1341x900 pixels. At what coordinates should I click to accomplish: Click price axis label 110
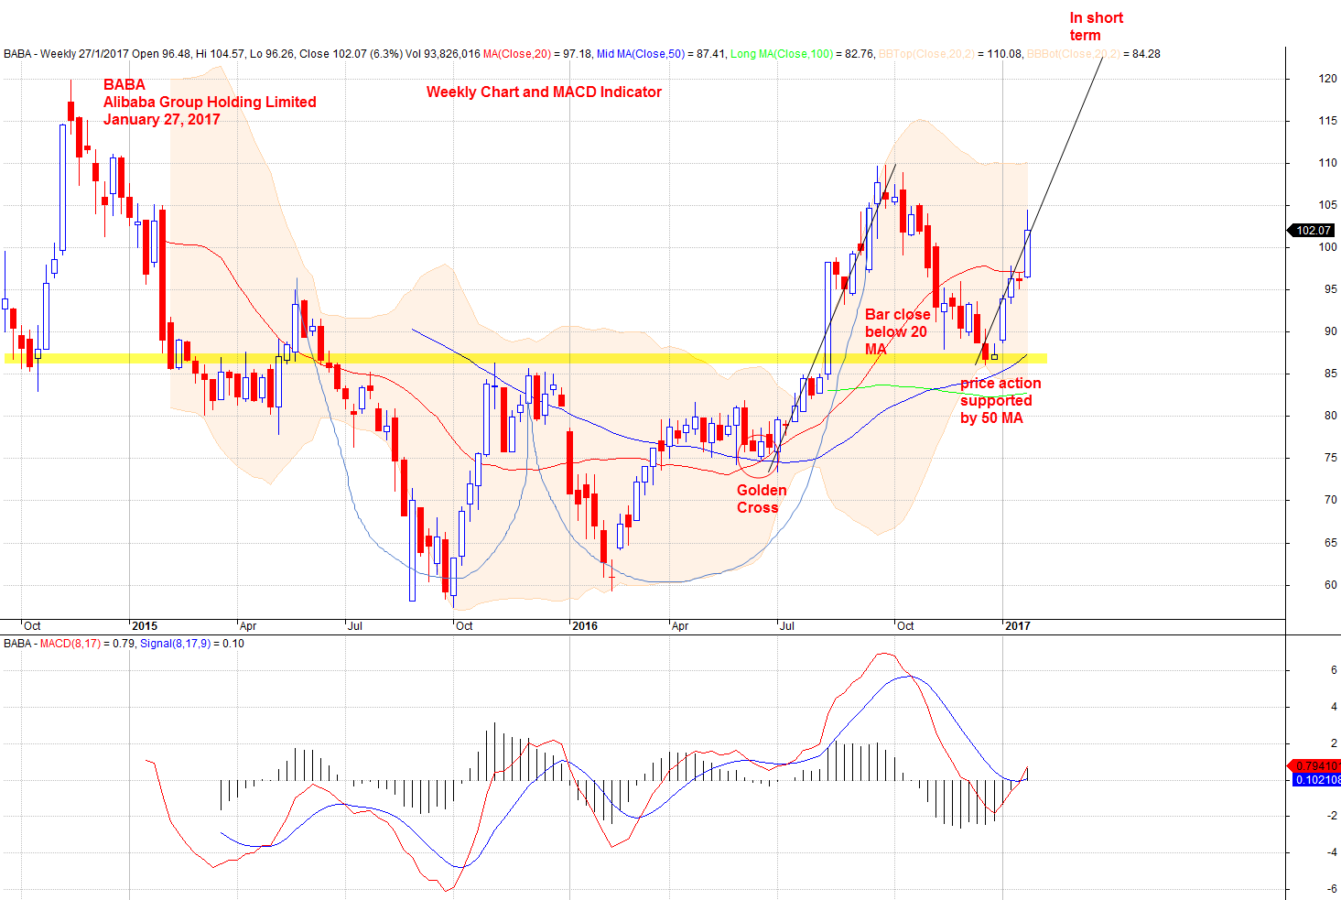pyautogui.click(x=1327, y=163)
